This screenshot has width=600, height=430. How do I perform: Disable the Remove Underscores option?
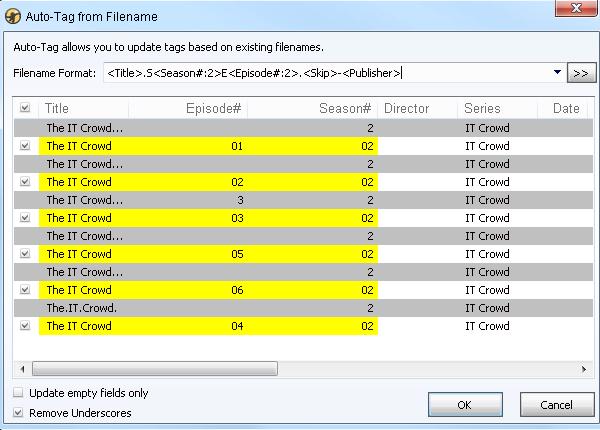[19, 412]
